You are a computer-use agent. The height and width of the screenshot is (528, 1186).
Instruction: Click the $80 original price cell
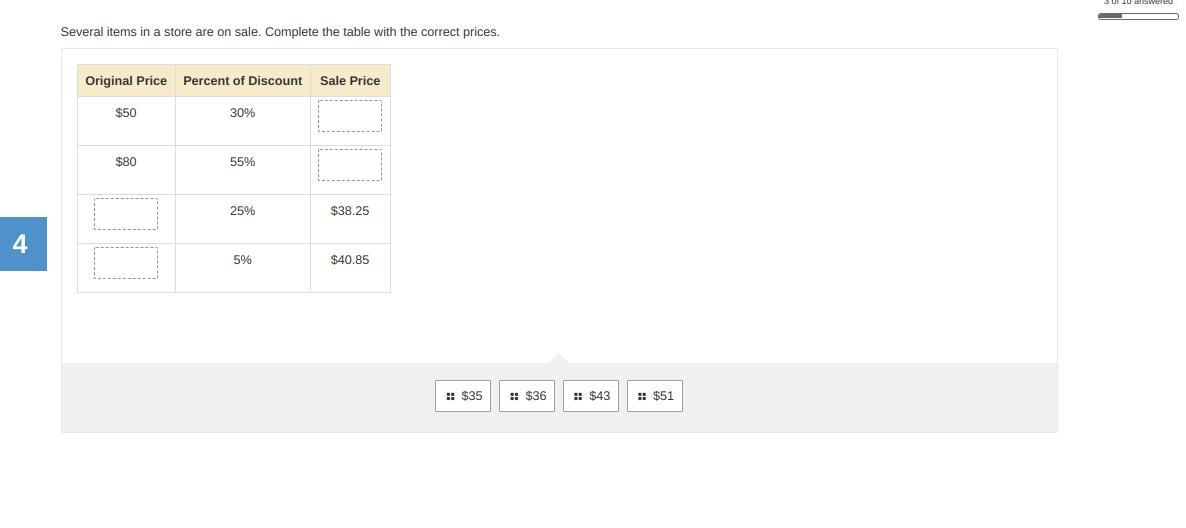[126, 162]
